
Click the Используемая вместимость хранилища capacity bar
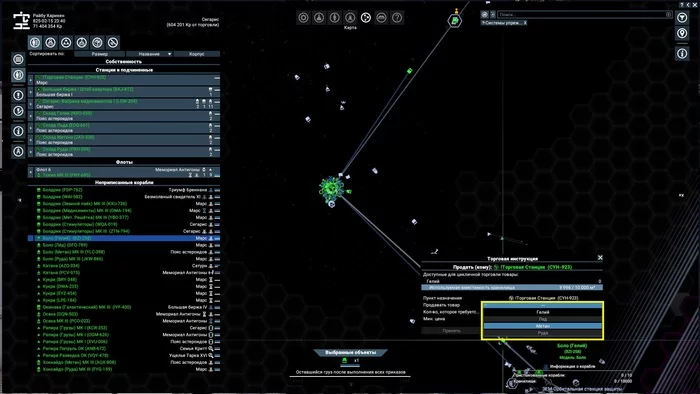(x=512, y=287)
